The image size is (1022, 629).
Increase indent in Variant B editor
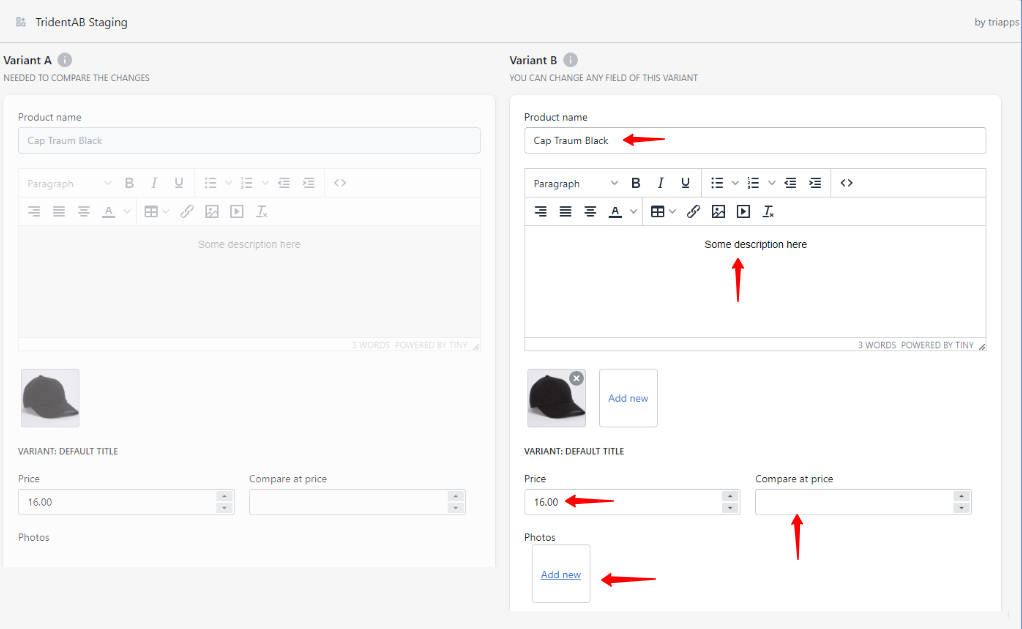pos(815,183)
